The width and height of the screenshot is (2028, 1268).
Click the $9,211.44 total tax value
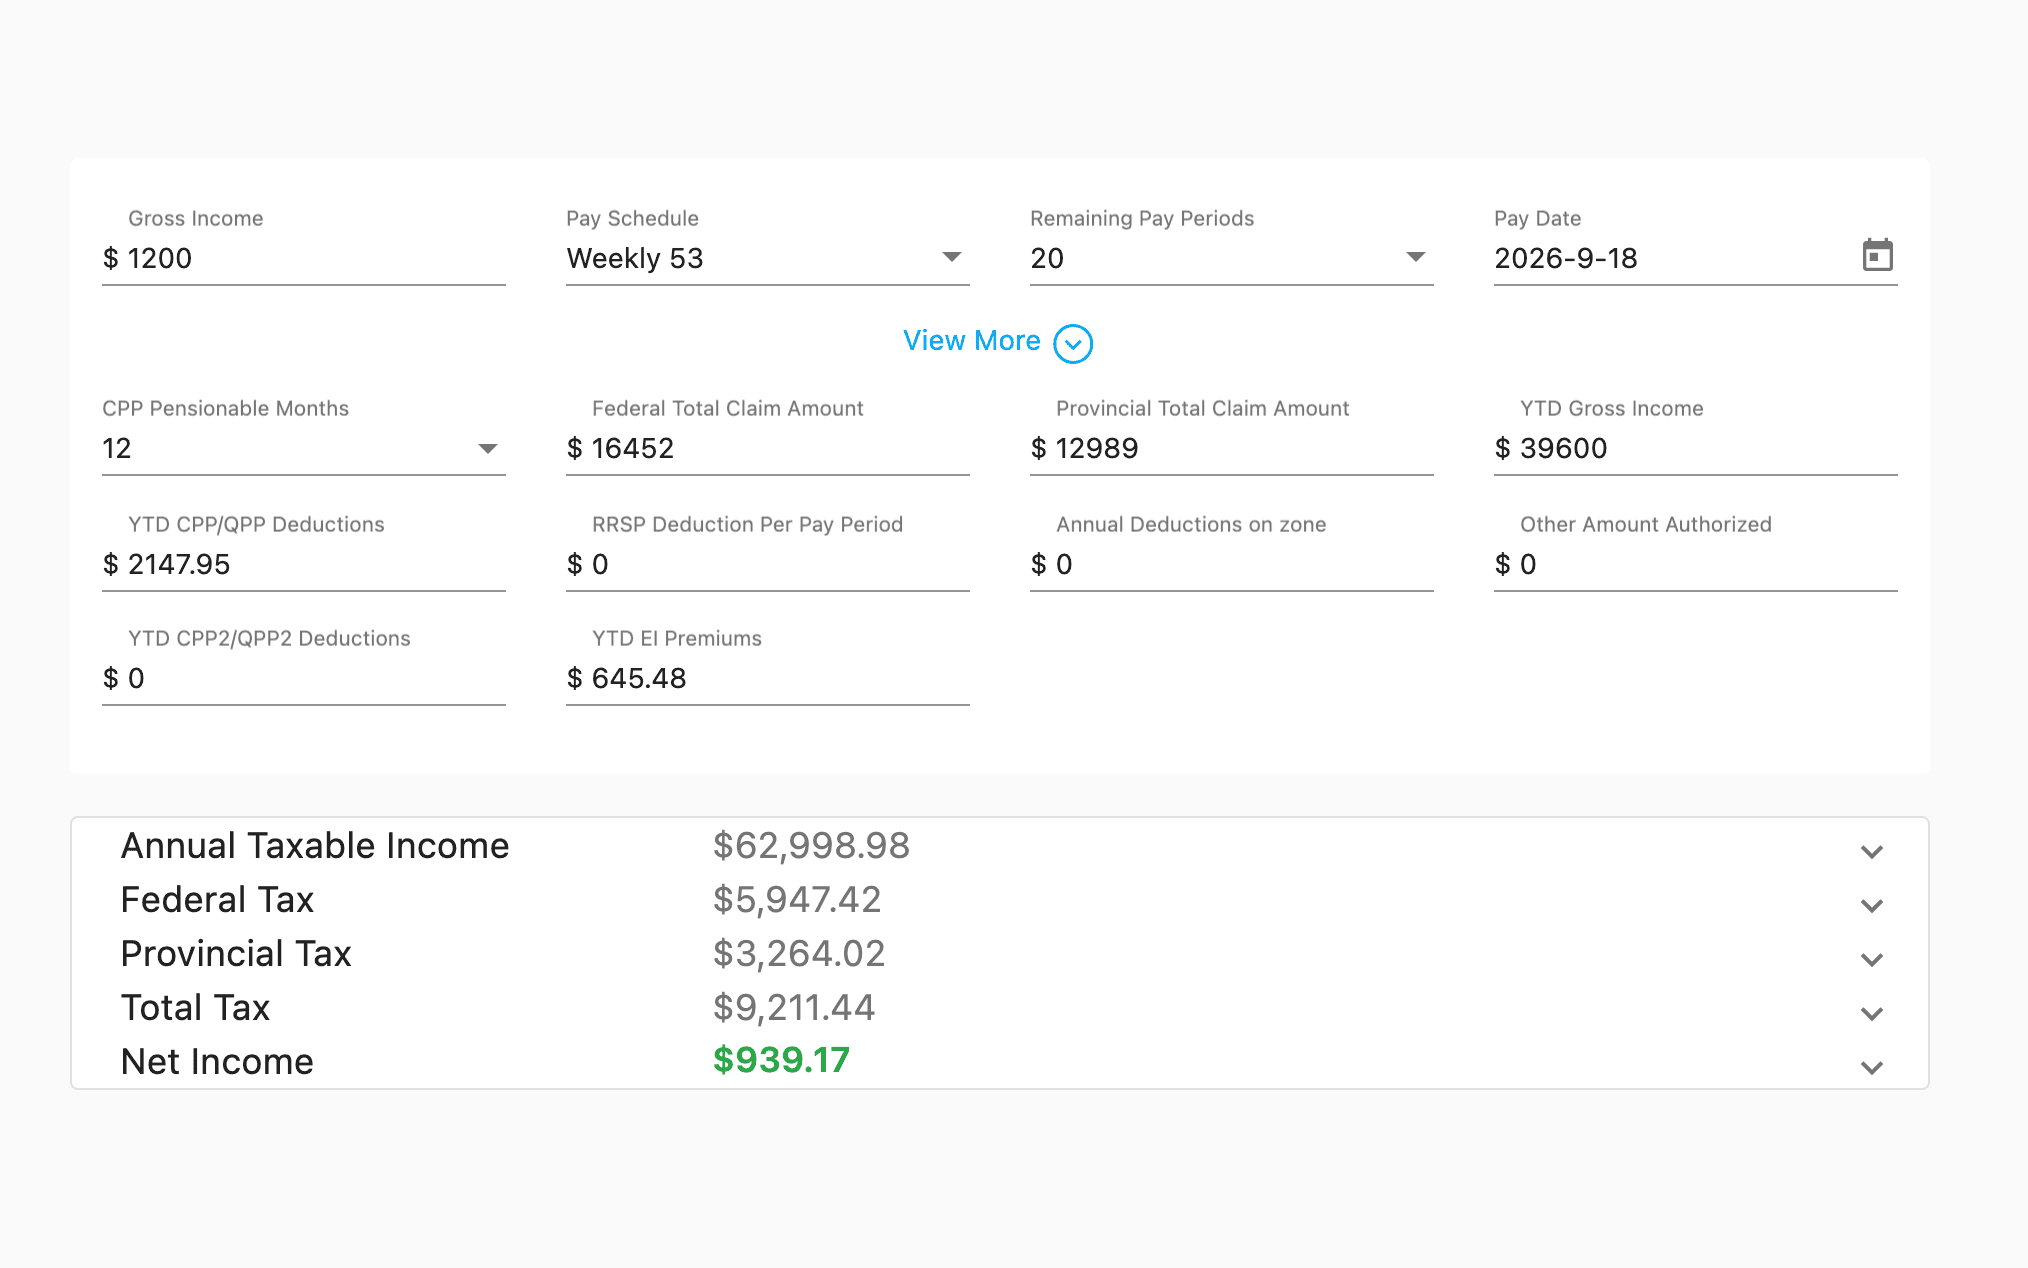pos(794,1008)
